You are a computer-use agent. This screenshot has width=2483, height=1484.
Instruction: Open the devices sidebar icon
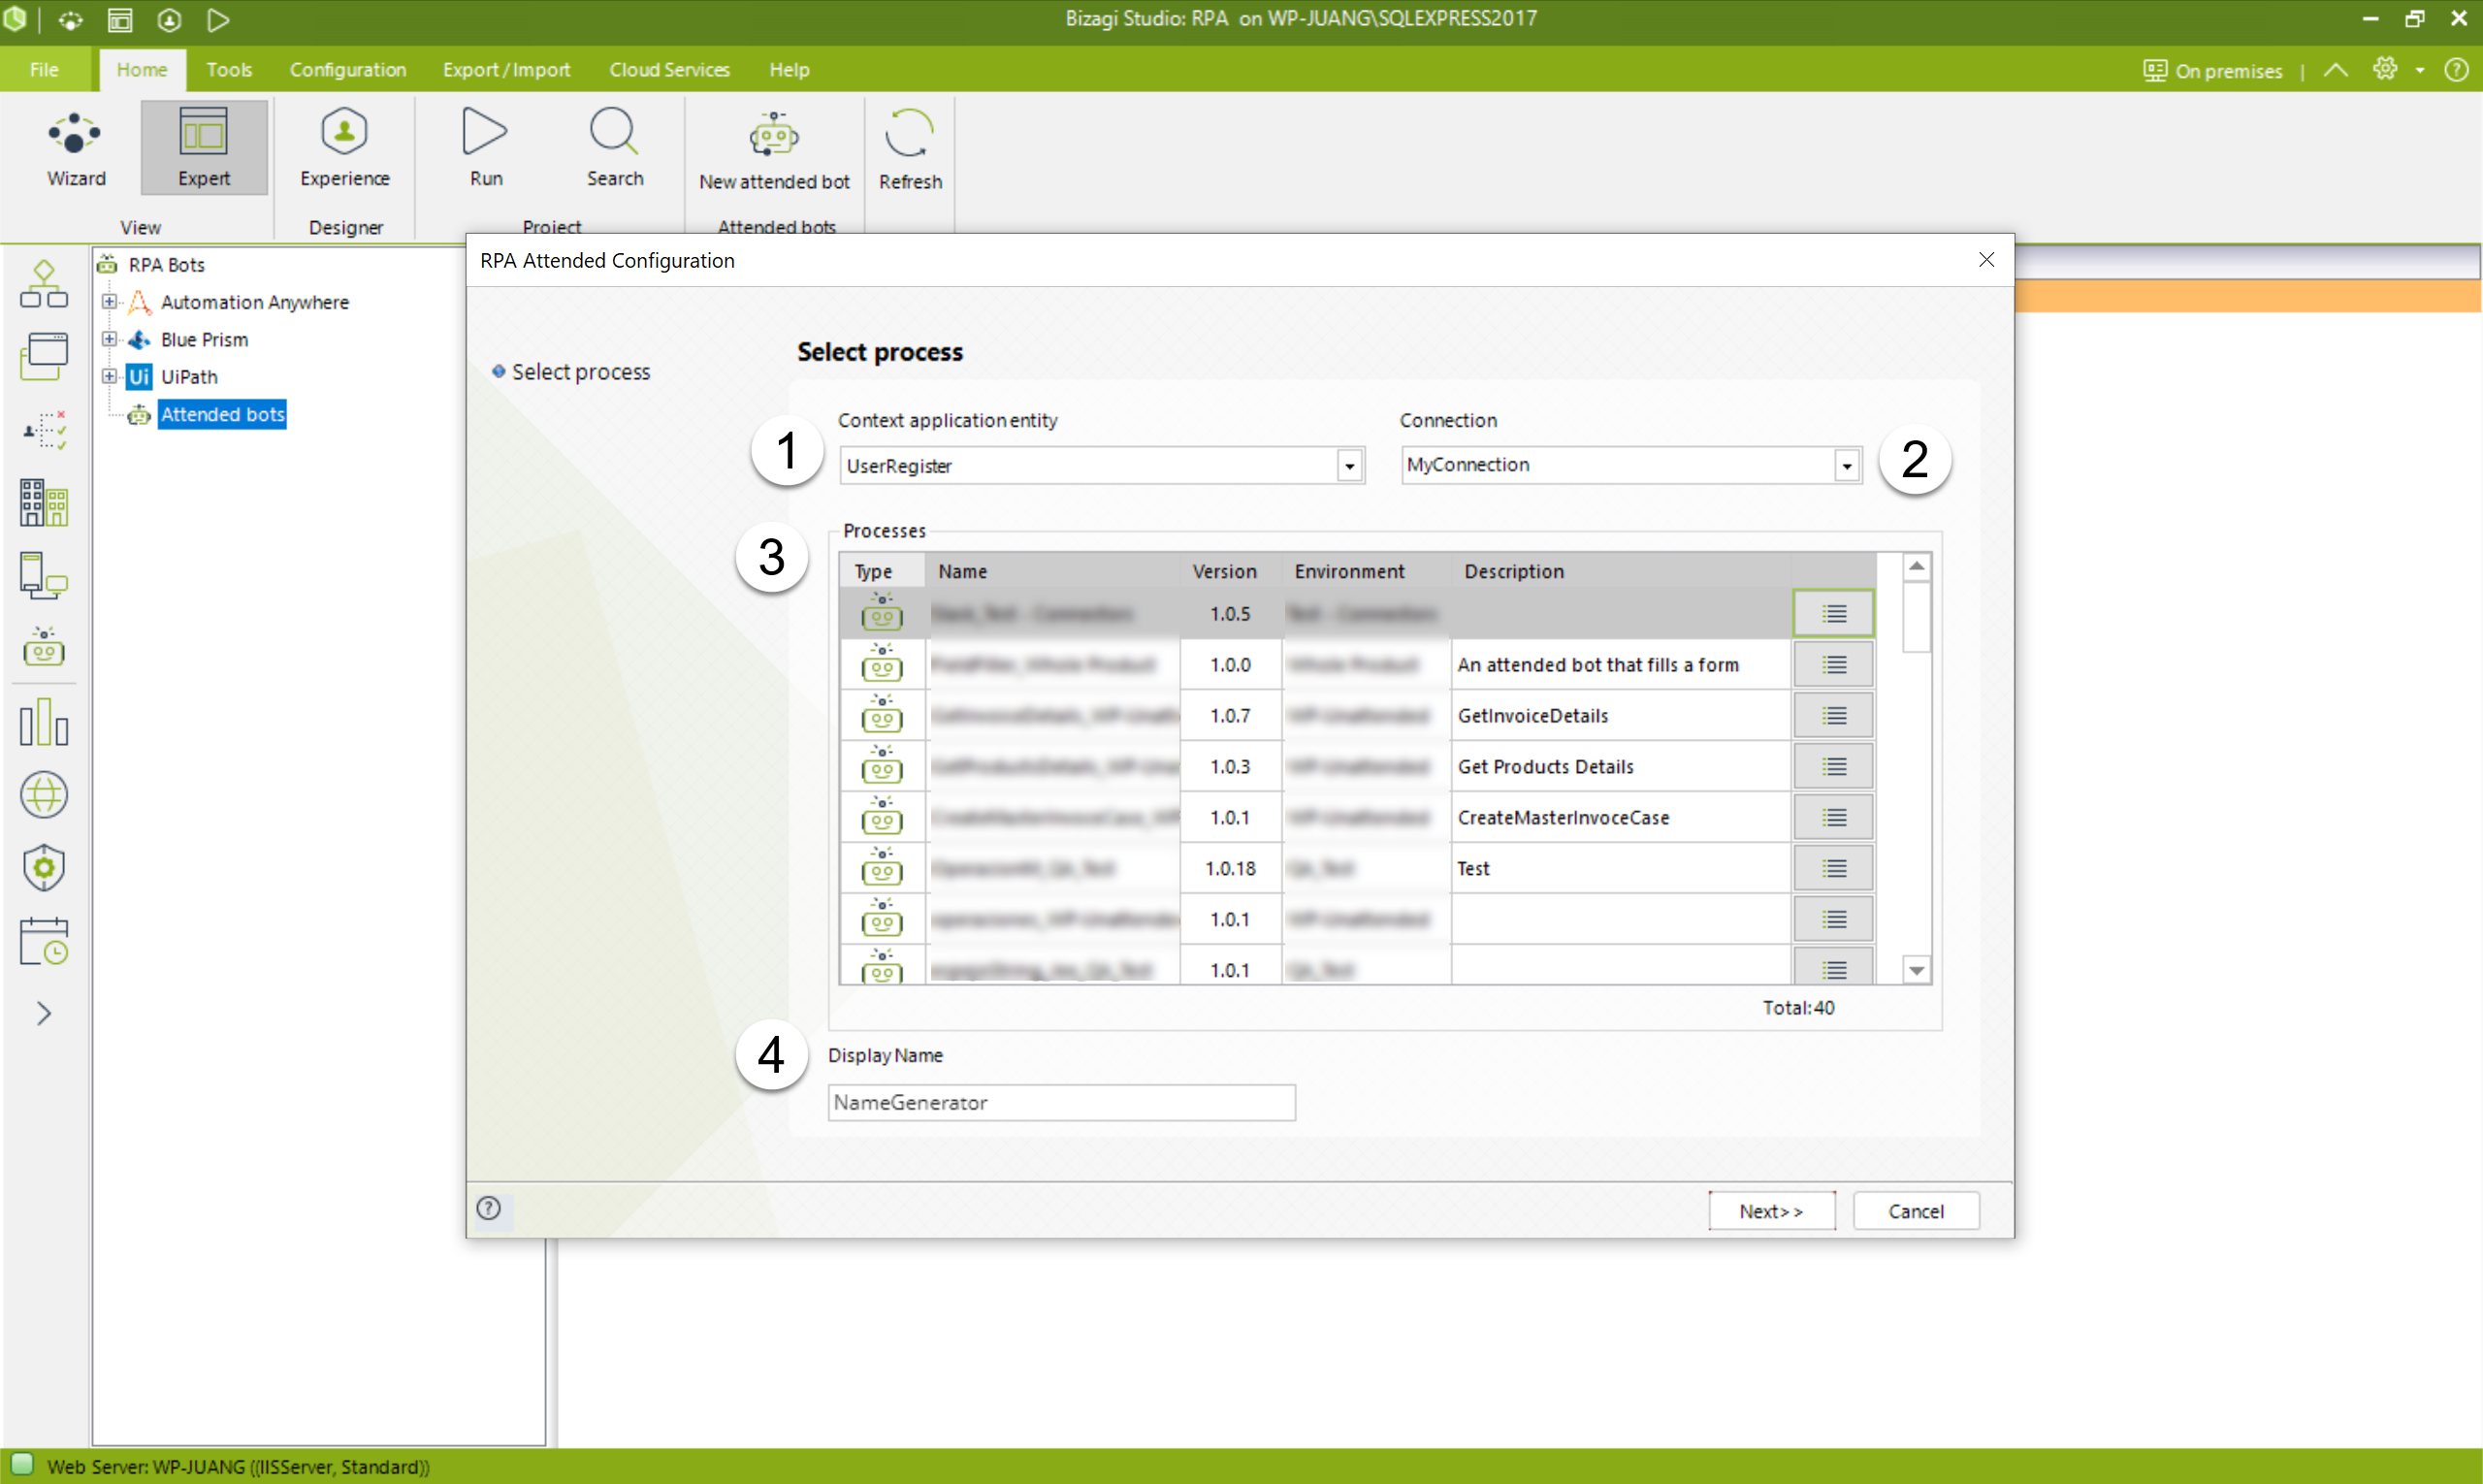(x=44, y=576)
